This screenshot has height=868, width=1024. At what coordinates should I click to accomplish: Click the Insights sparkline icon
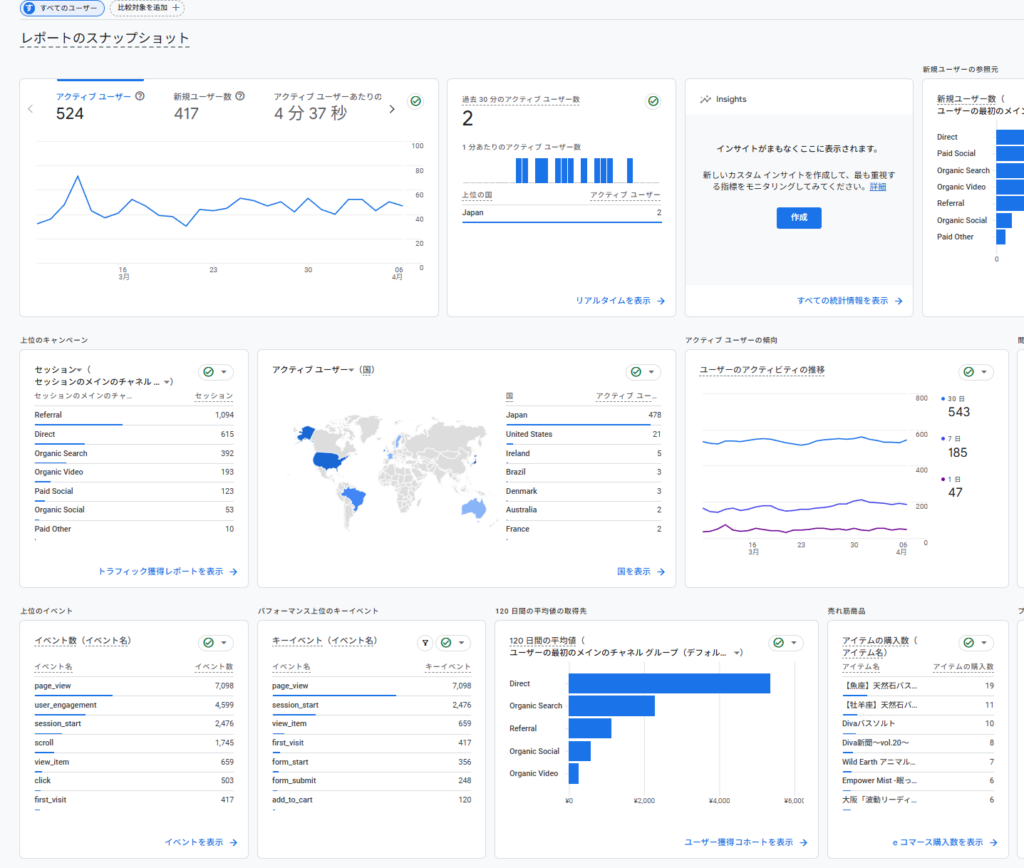pyautogui.click(x=705, y=100)
